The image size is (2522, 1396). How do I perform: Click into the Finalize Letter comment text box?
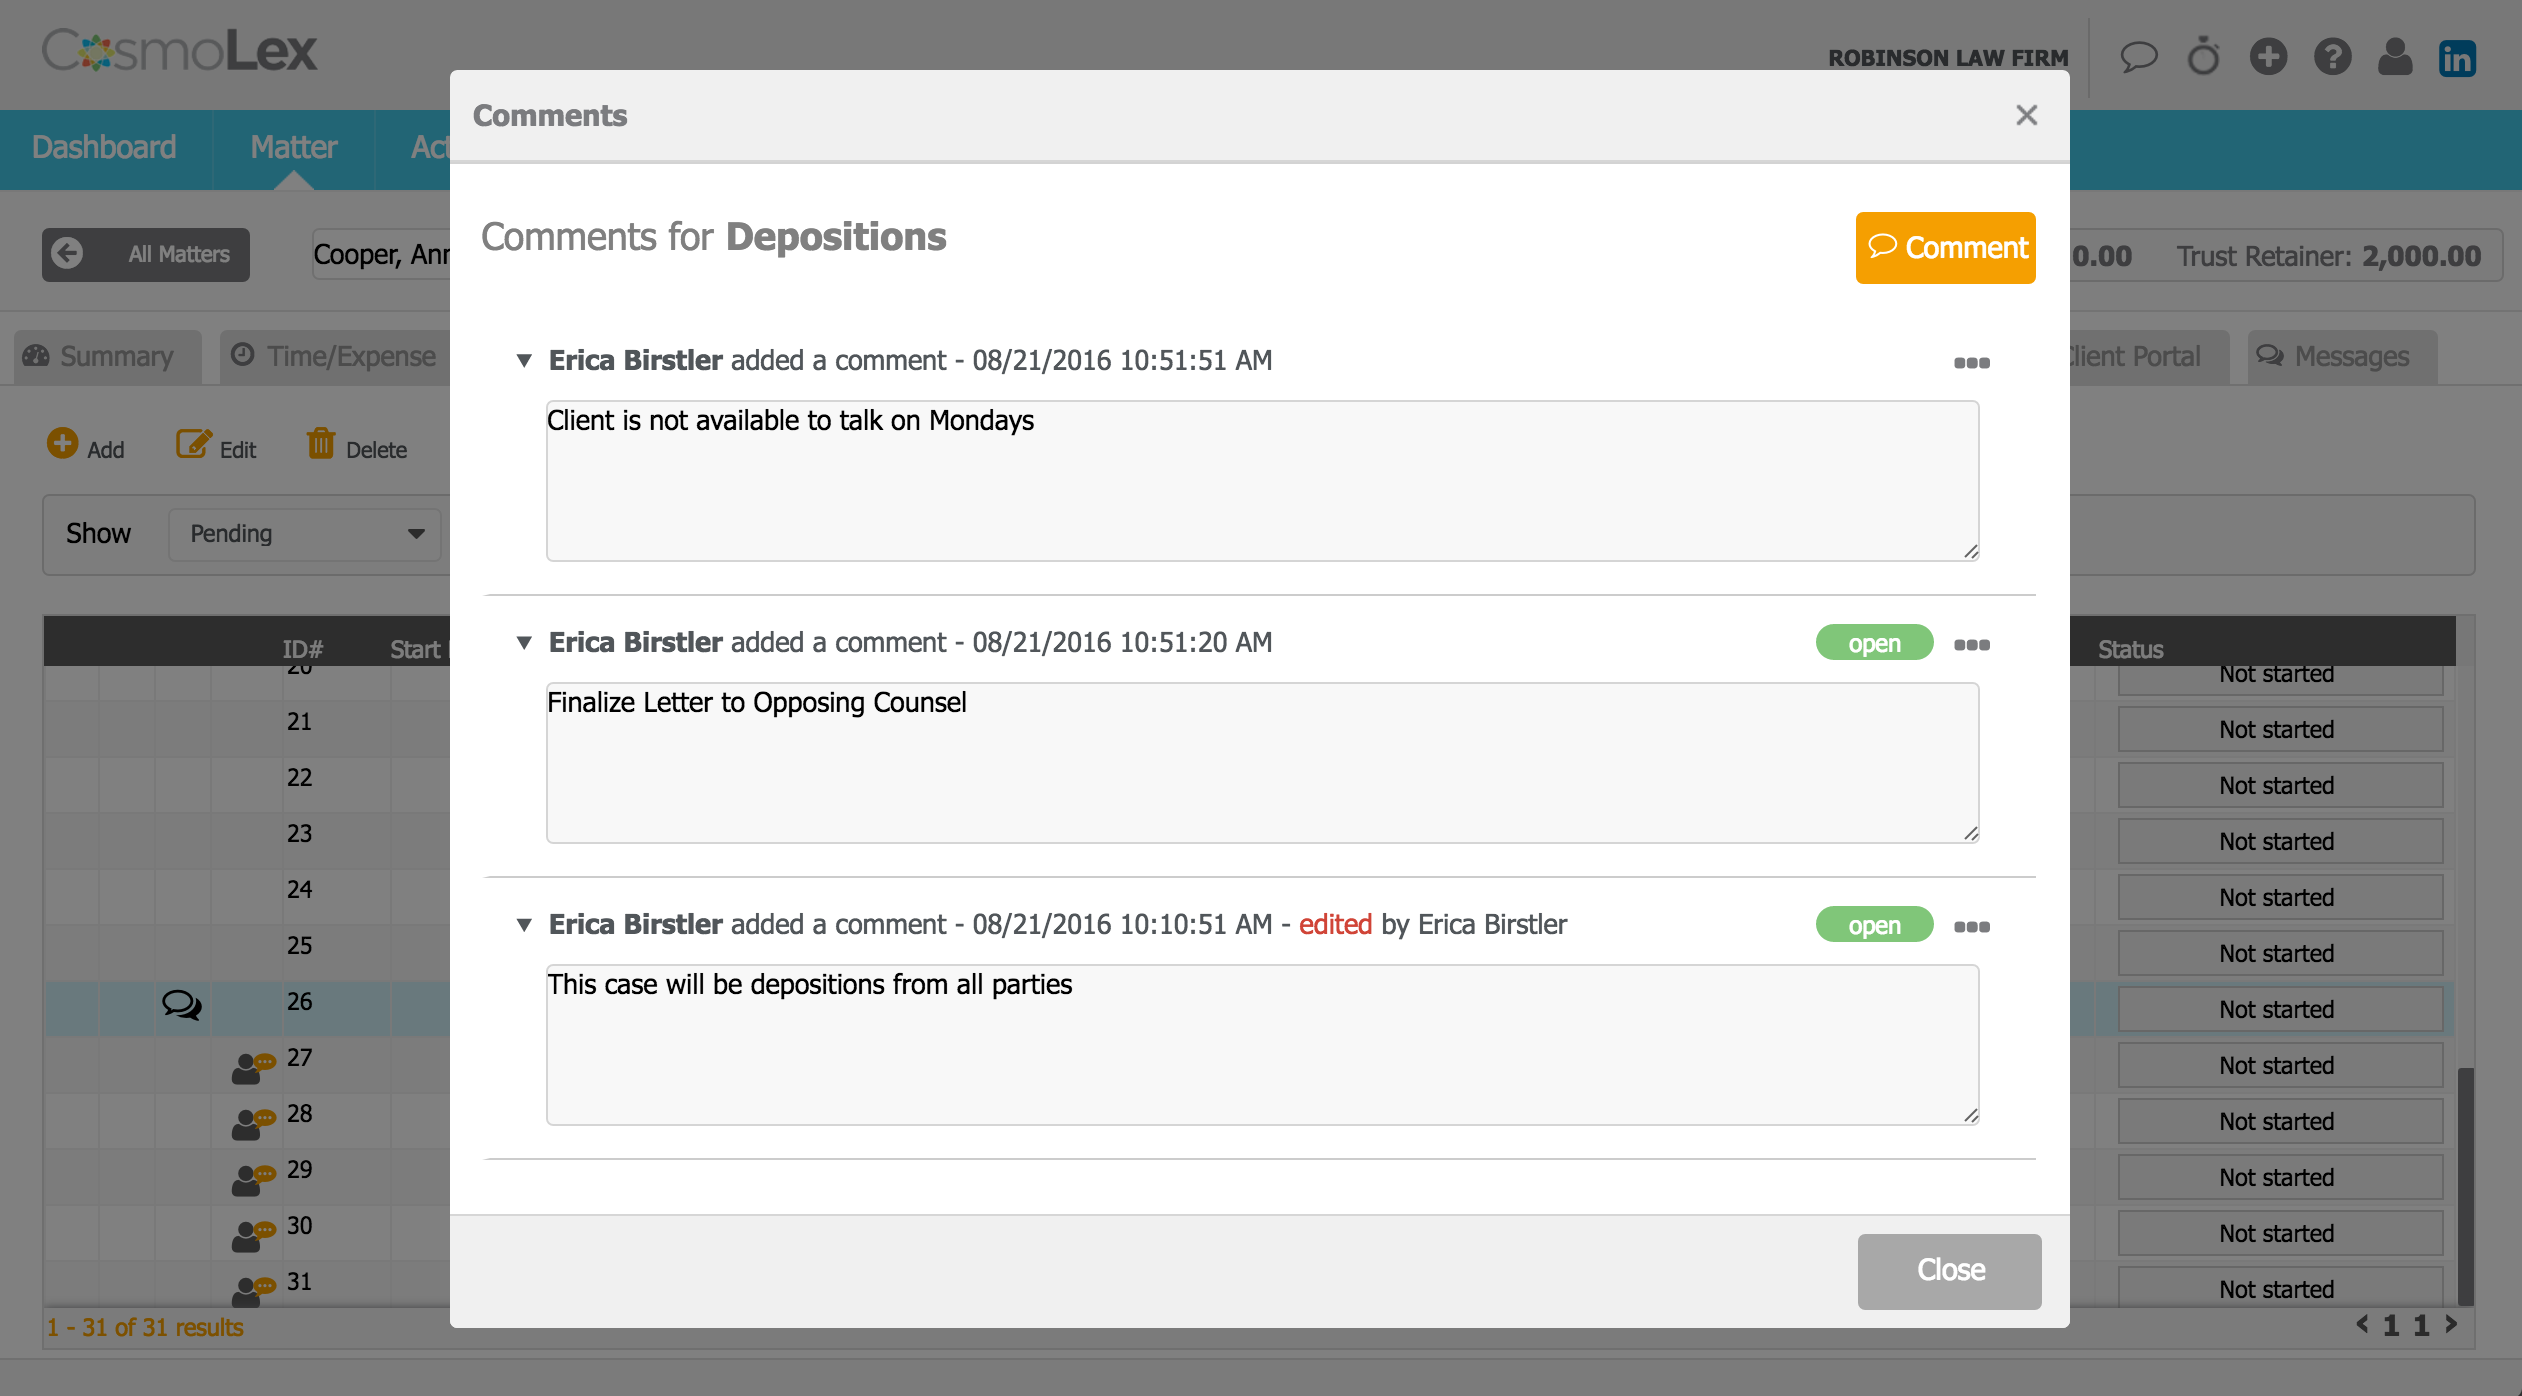pos(1261,763)
